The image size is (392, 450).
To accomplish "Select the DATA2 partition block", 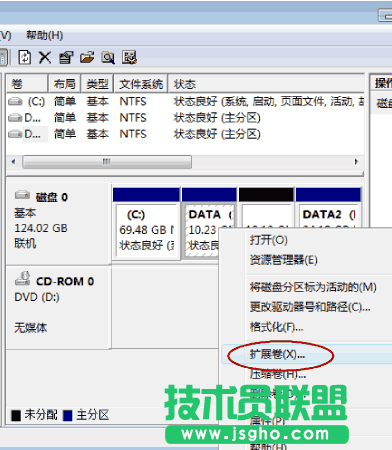I will click(328, 207).
